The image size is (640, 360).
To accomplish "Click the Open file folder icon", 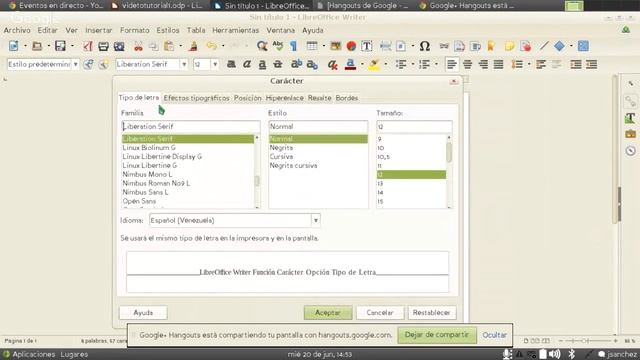I will [37, 46].
